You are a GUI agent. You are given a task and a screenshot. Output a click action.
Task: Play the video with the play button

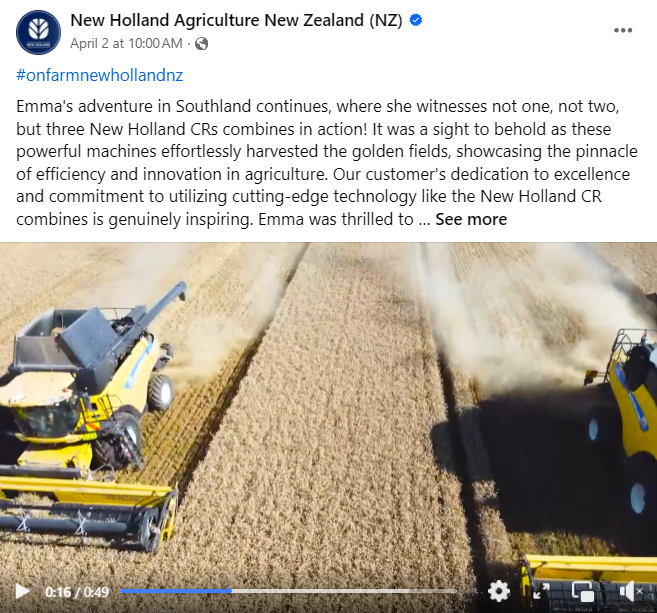point(22,591)
